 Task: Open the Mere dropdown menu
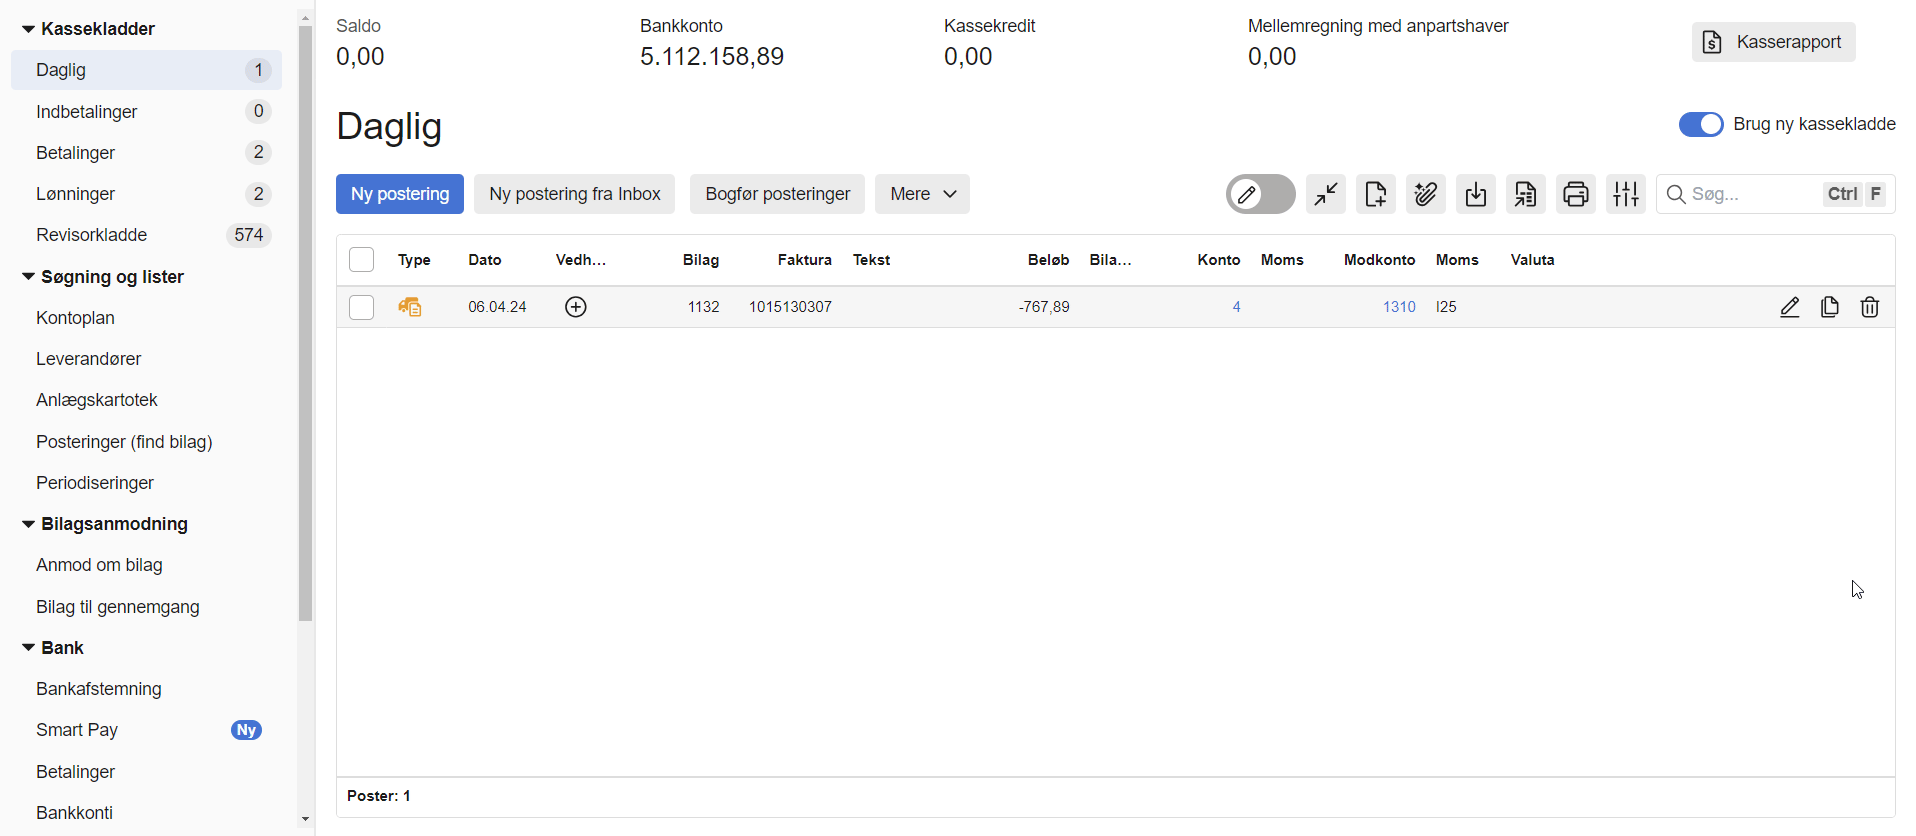click(921, 194)
